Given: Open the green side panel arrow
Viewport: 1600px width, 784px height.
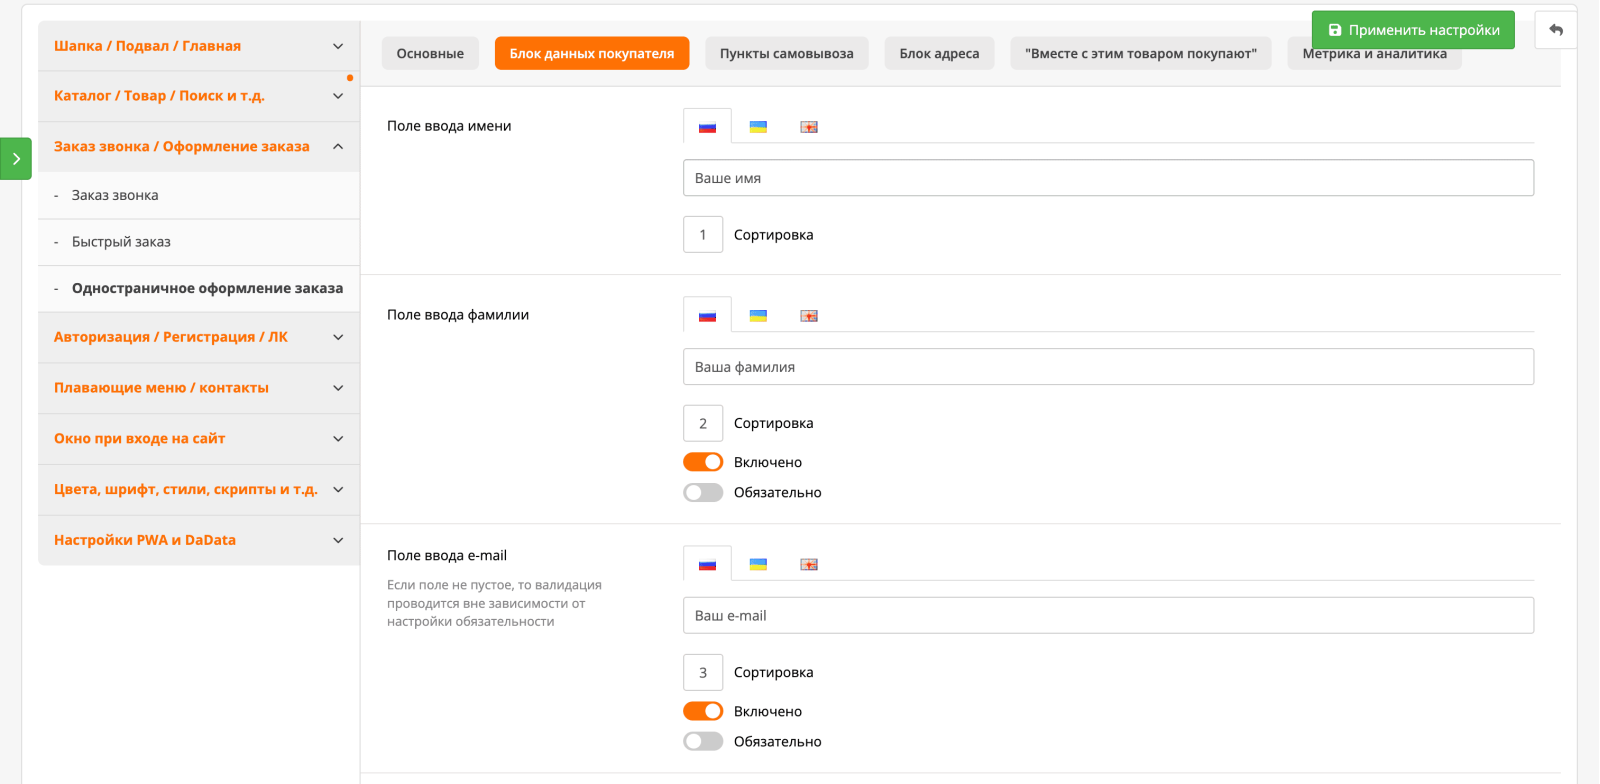Looking at the screenshot, I should click(x=16, y=159).
